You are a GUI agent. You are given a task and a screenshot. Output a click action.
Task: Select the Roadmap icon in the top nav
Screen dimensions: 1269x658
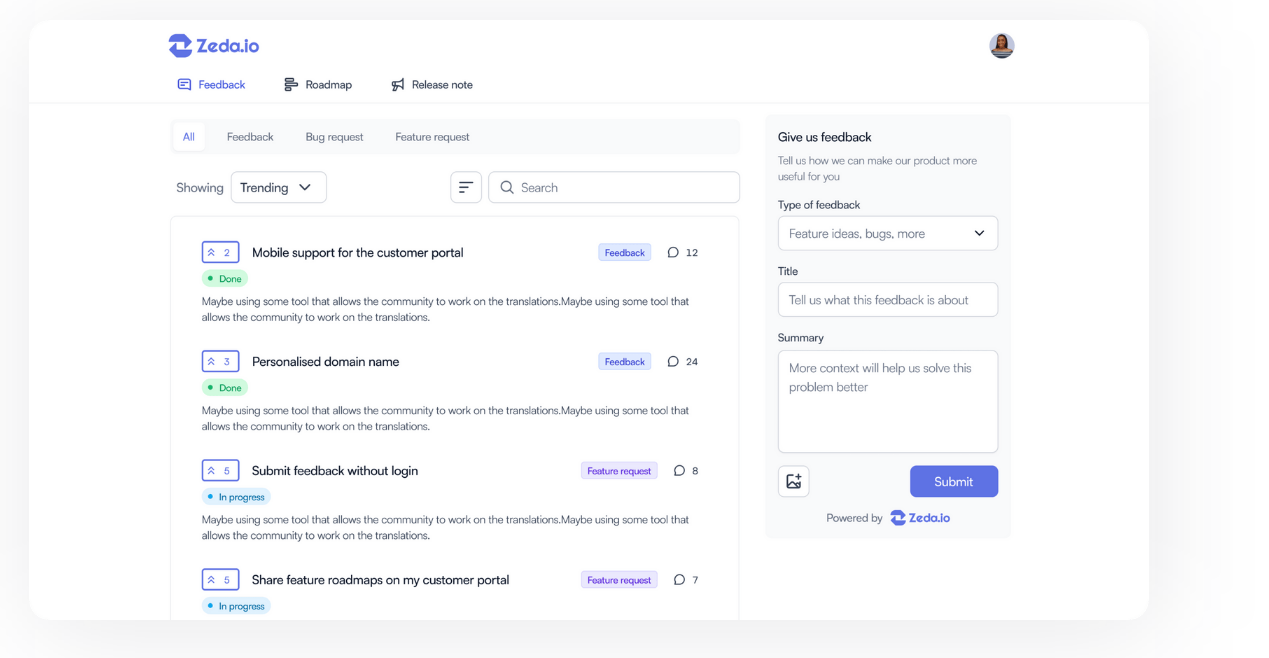click(289, 84)
